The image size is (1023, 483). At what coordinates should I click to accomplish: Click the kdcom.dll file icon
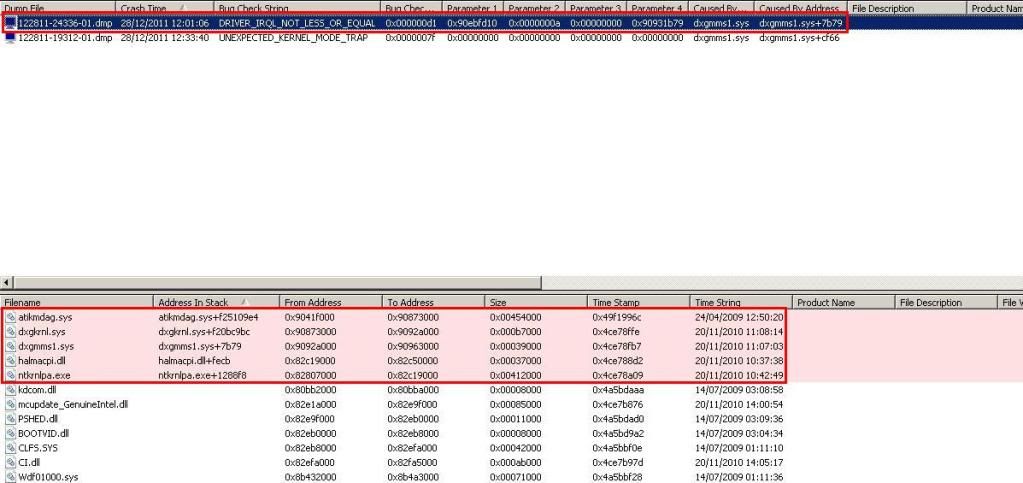[x=10, y=389]
